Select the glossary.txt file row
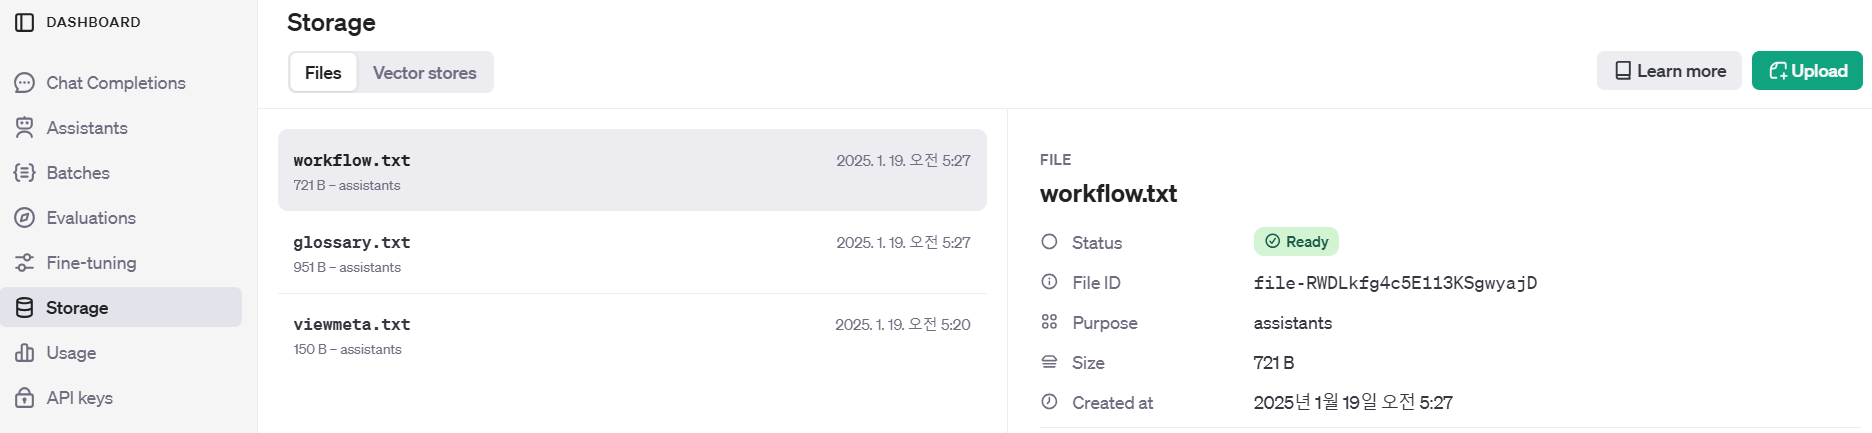The height and width of the screenshot is (433, 1872). pyautogui.click(x=632, y=253)
